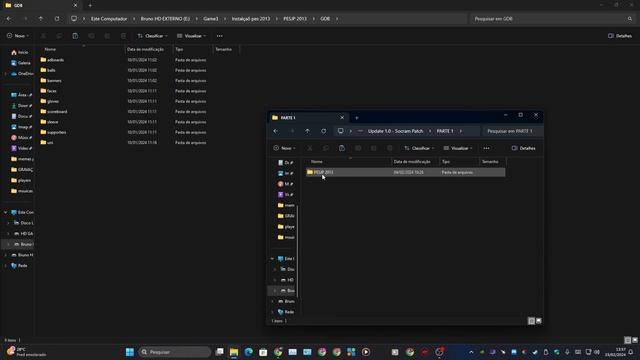This screenshot has width=640, height=360.
Task: Add a new tab in GDB window
Action: tap(90, 5)
